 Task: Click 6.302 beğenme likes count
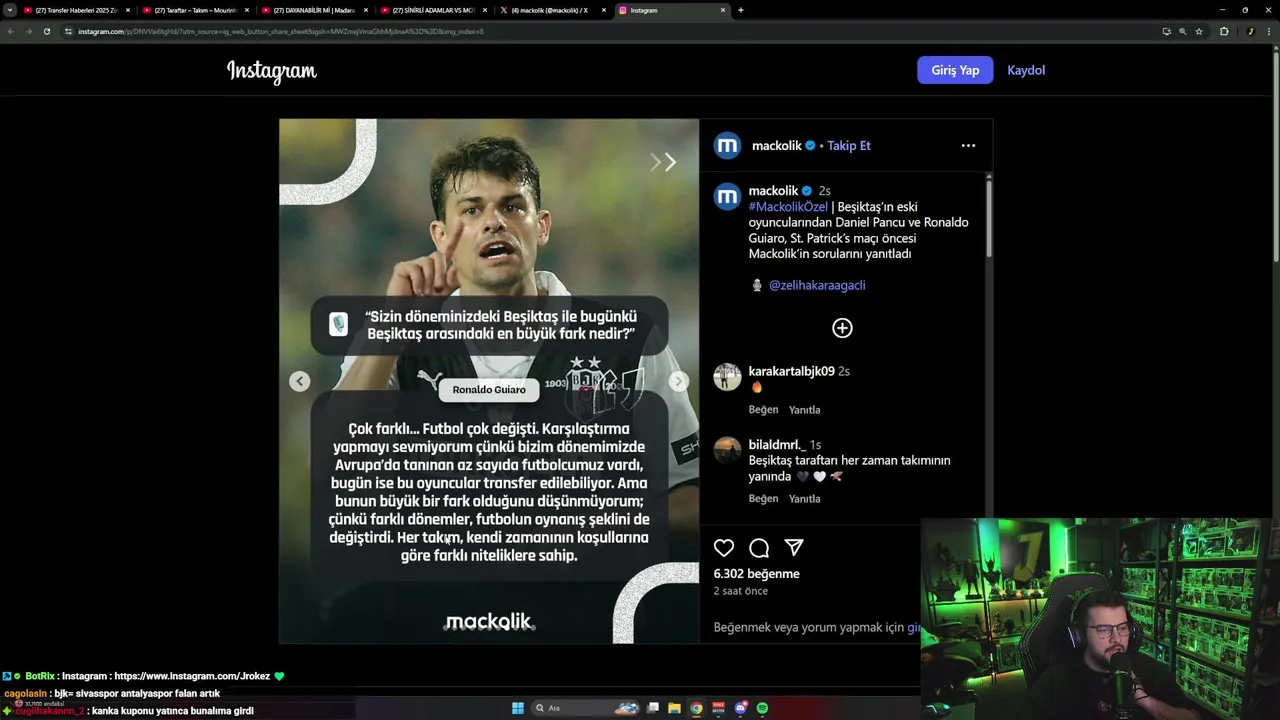(756, 574)
